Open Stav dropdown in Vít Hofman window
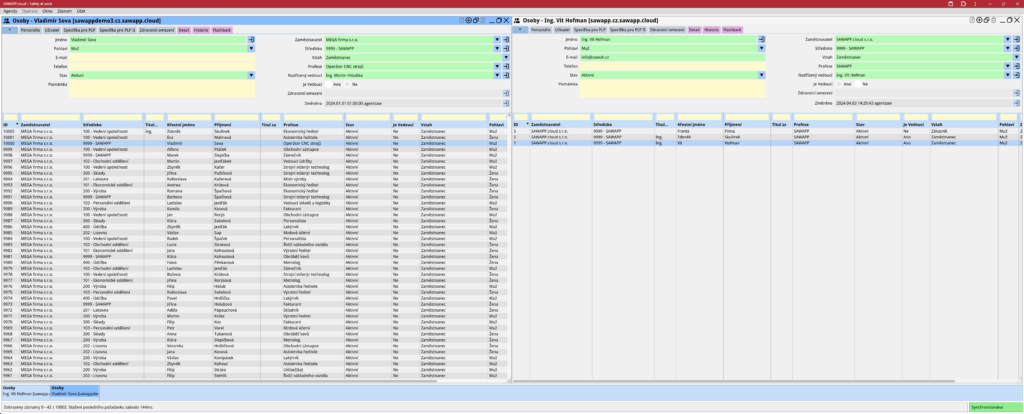1024x414 pixels. 759,75
